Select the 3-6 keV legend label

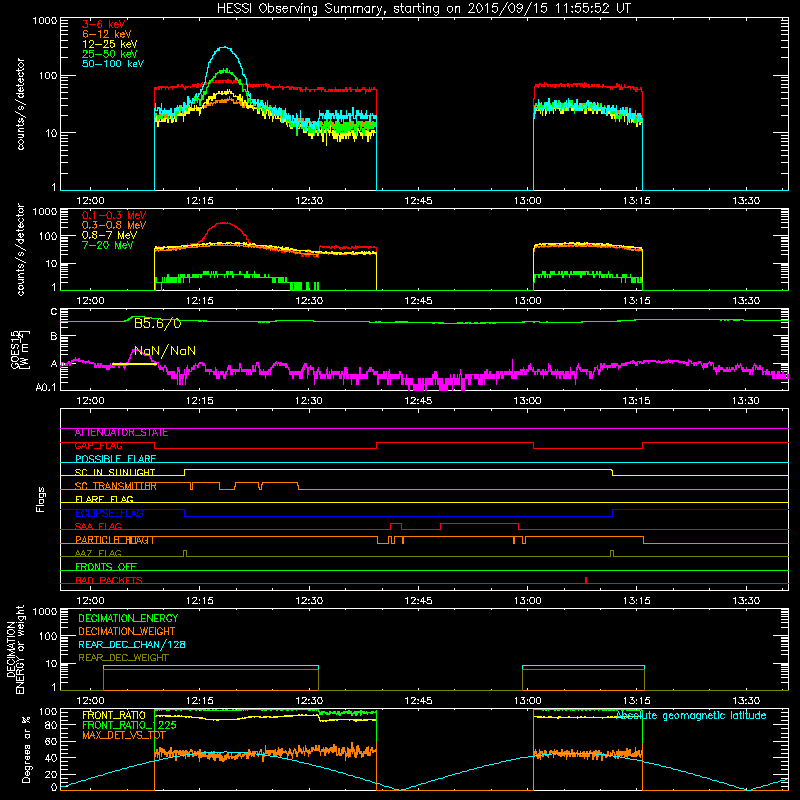point(104,24)
